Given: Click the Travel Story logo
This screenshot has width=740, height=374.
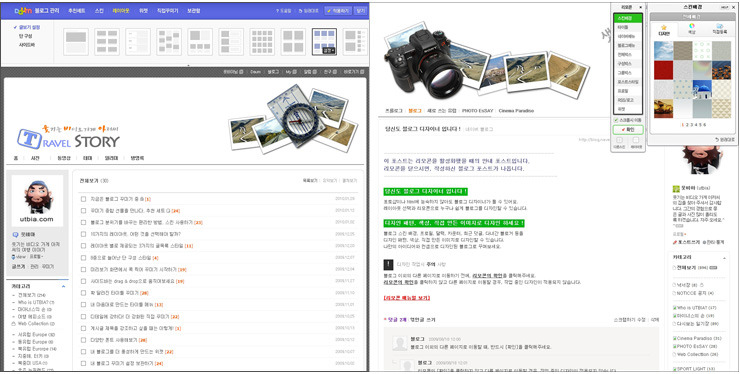Looking at the screenshot, I should pos(68,137).
